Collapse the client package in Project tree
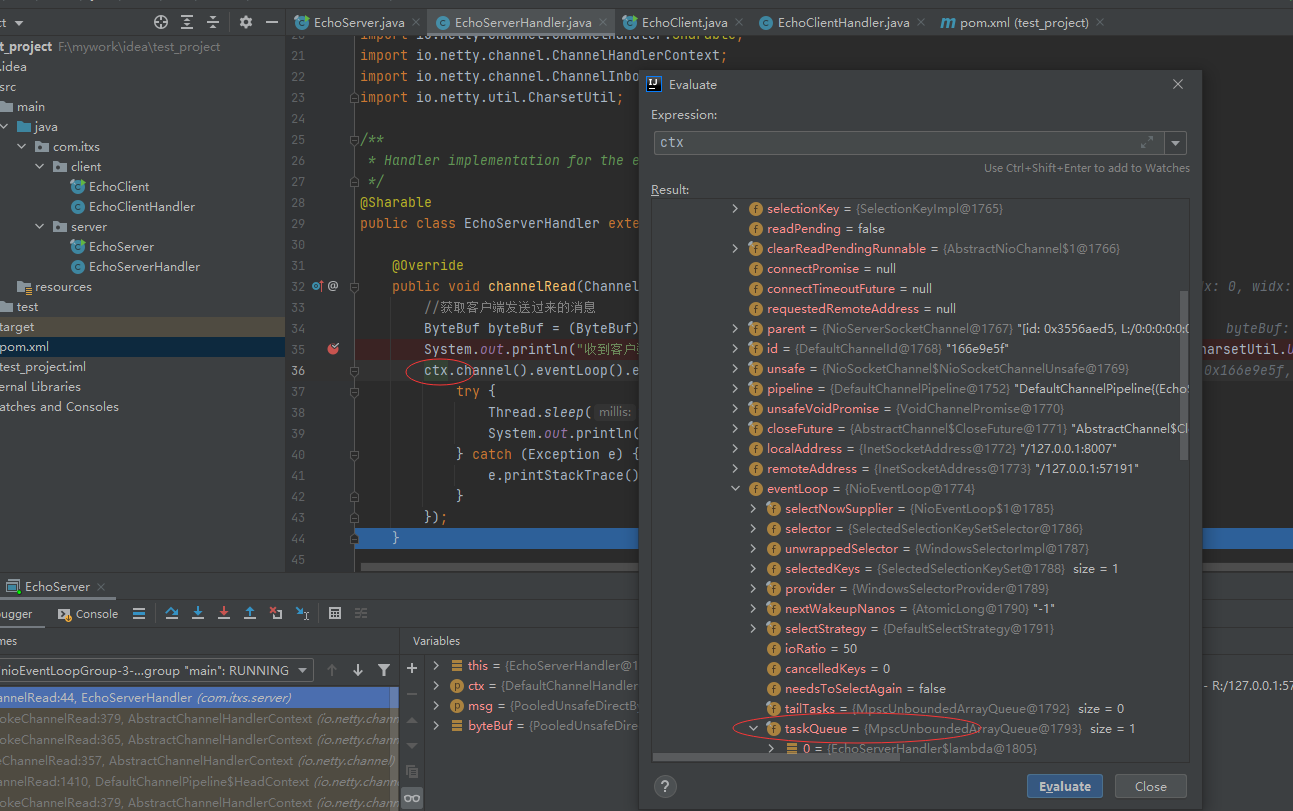Viewport: 1293px width, 811px height. point(39,167)
